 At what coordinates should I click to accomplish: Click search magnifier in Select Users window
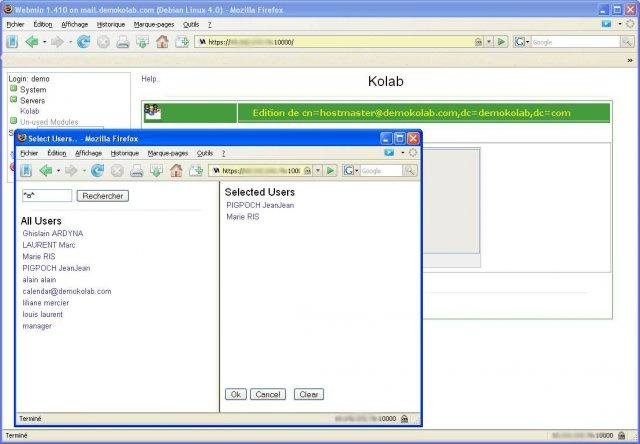tap(410, 171)
